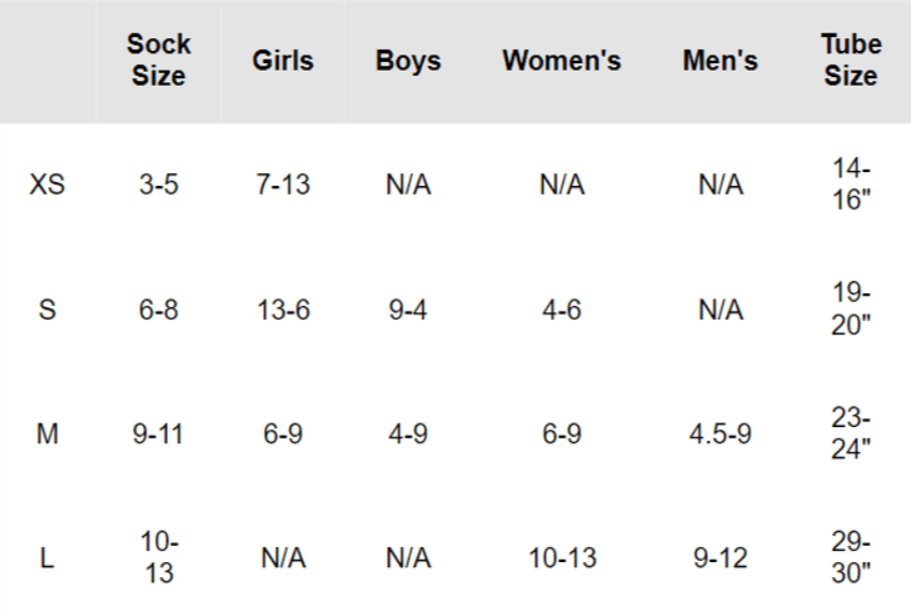
Task: Click the 4-6 women's size cell
Action: 562,310
